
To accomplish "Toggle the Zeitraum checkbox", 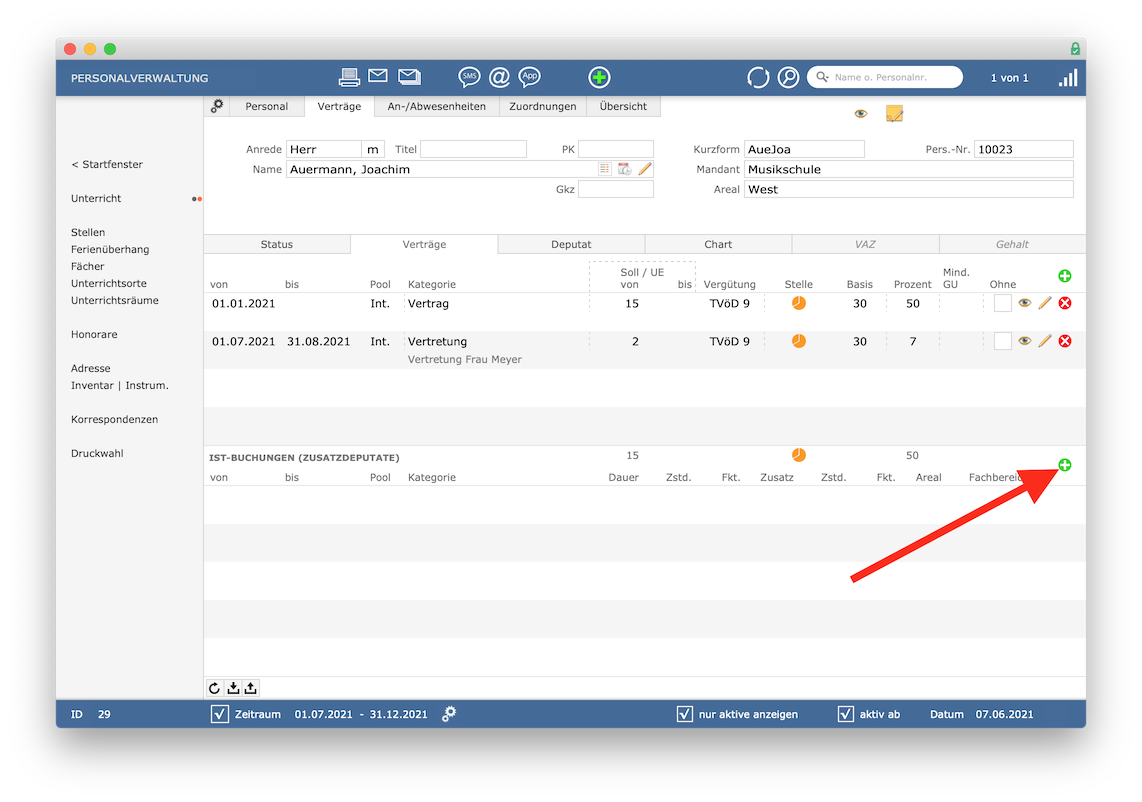I will click(219, 714).
